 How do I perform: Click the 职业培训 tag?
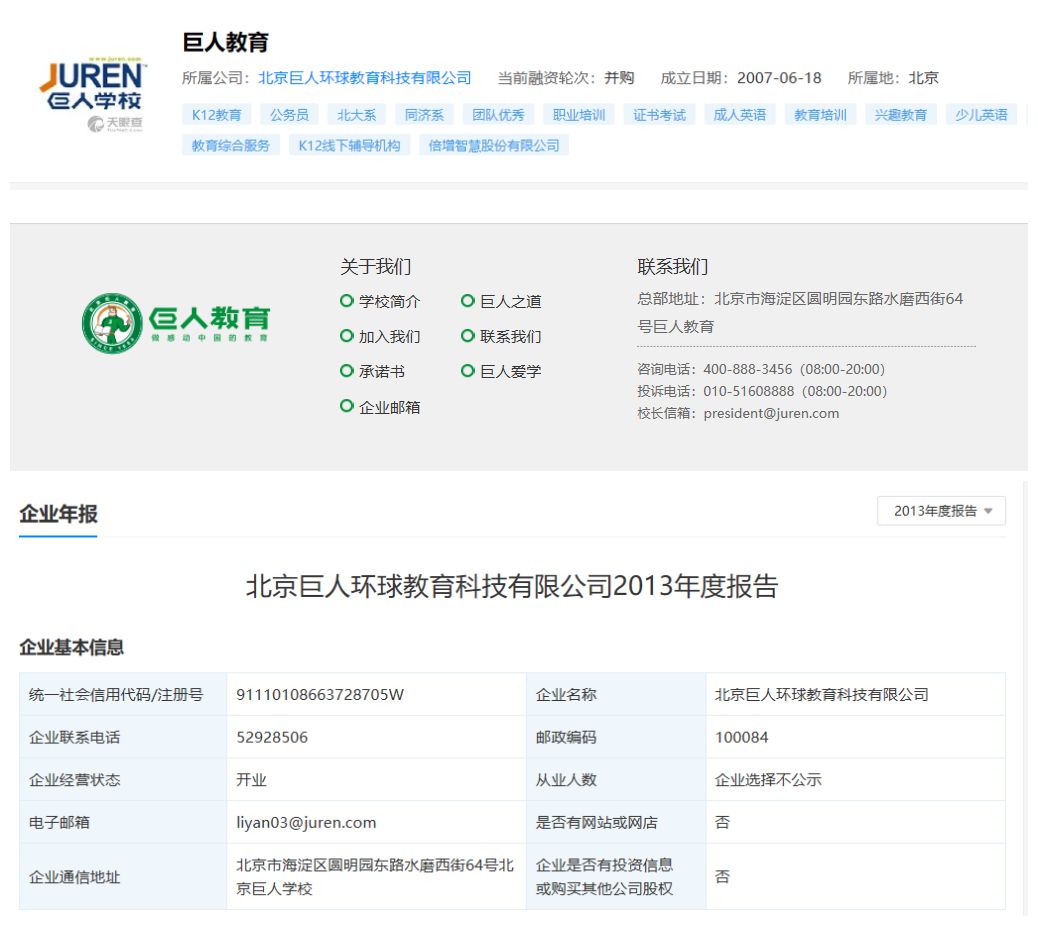click(579, 115)
